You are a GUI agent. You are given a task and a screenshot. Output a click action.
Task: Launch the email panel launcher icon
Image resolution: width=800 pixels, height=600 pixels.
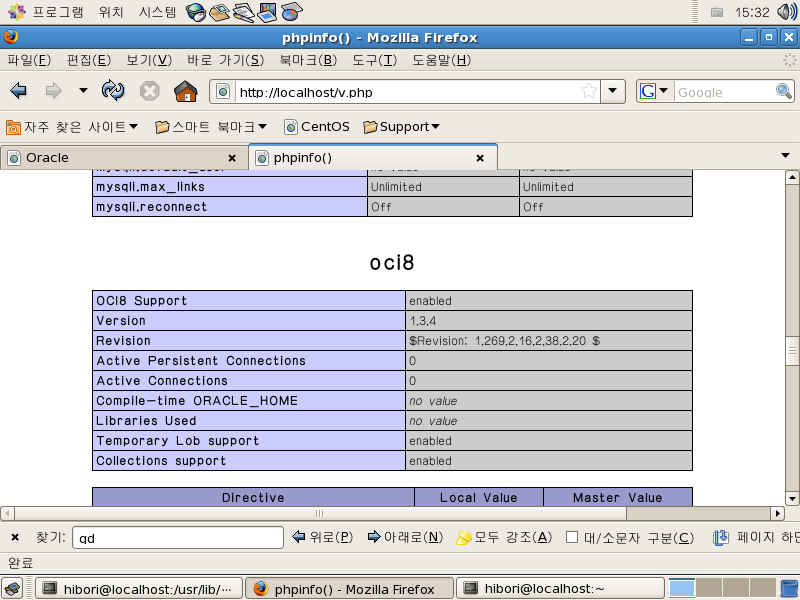220,12
